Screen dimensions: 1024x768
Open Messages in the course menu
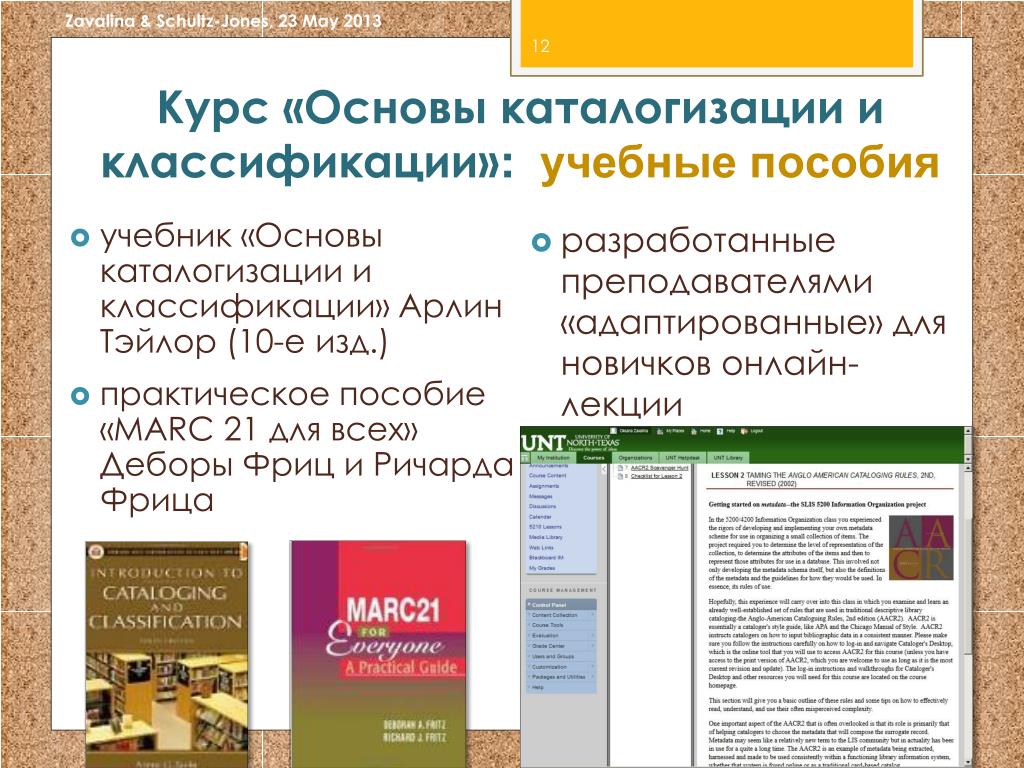pos(541,496)
